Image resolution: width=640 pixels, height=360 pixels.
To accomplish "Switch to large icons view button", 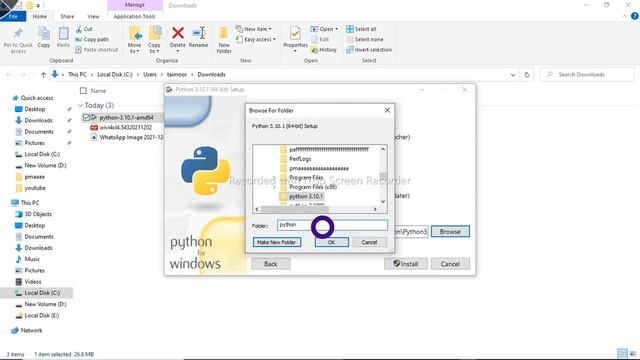I will 632,354.
